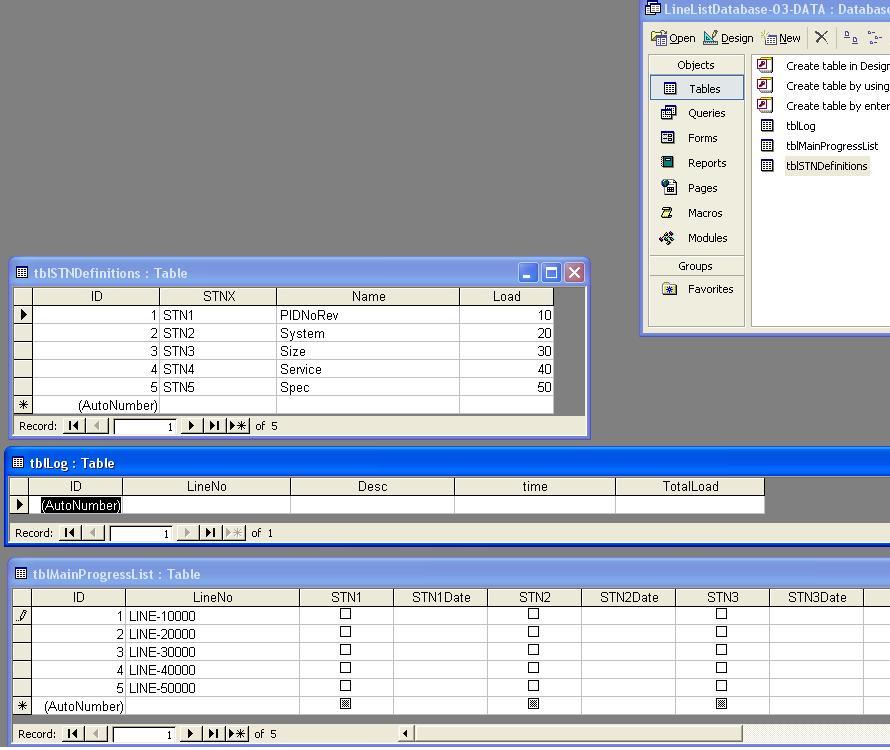Screen dimensions: 890x750
Task: Click the Queries object icon
Action: 669,113
